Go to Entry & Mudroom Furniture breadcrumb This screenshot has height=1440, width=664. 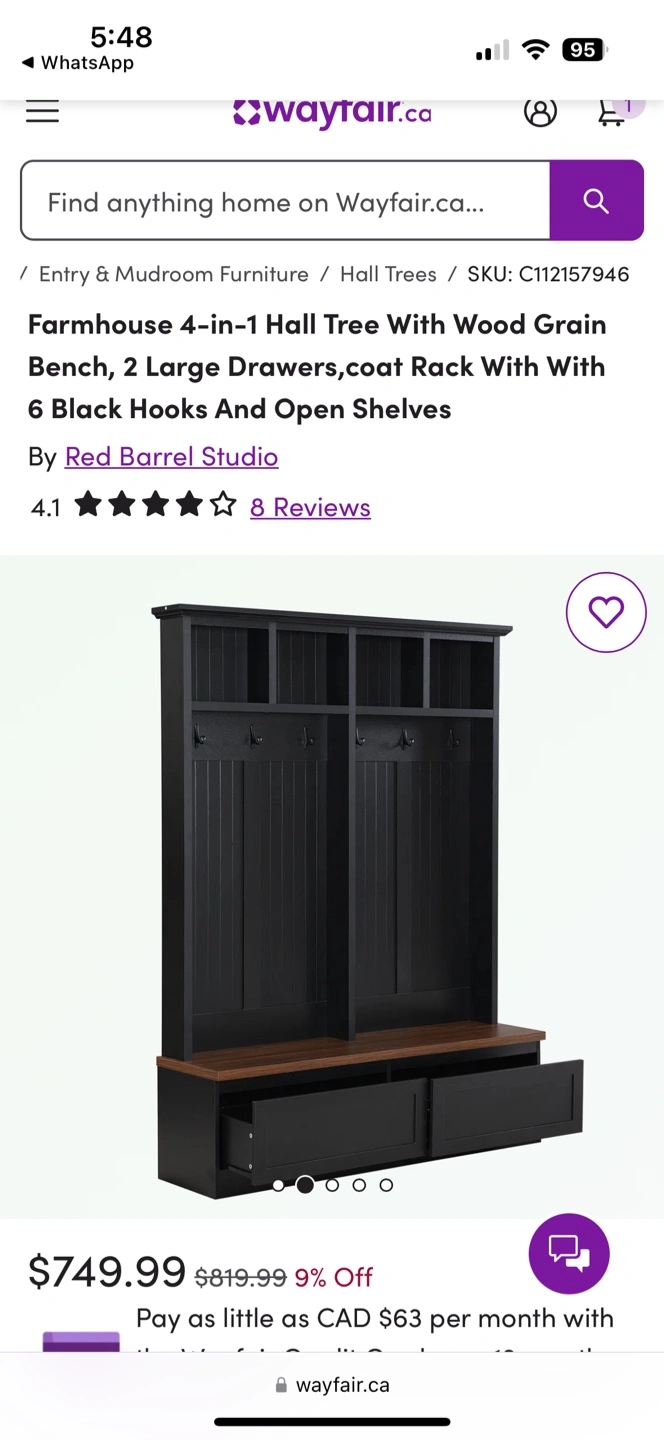coord(174,274)
